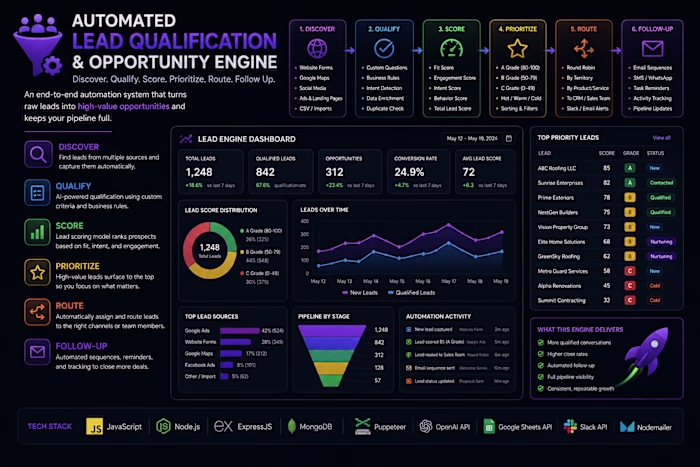
Task: Click the Discover magnifier icon in left list
Action: (x=38, y=154)
